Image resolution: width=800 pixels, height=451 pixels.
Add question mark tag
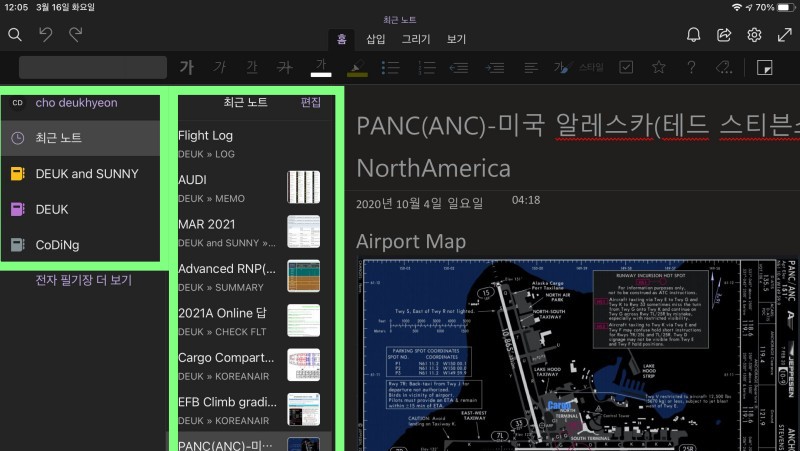click(x=691, y=67)
